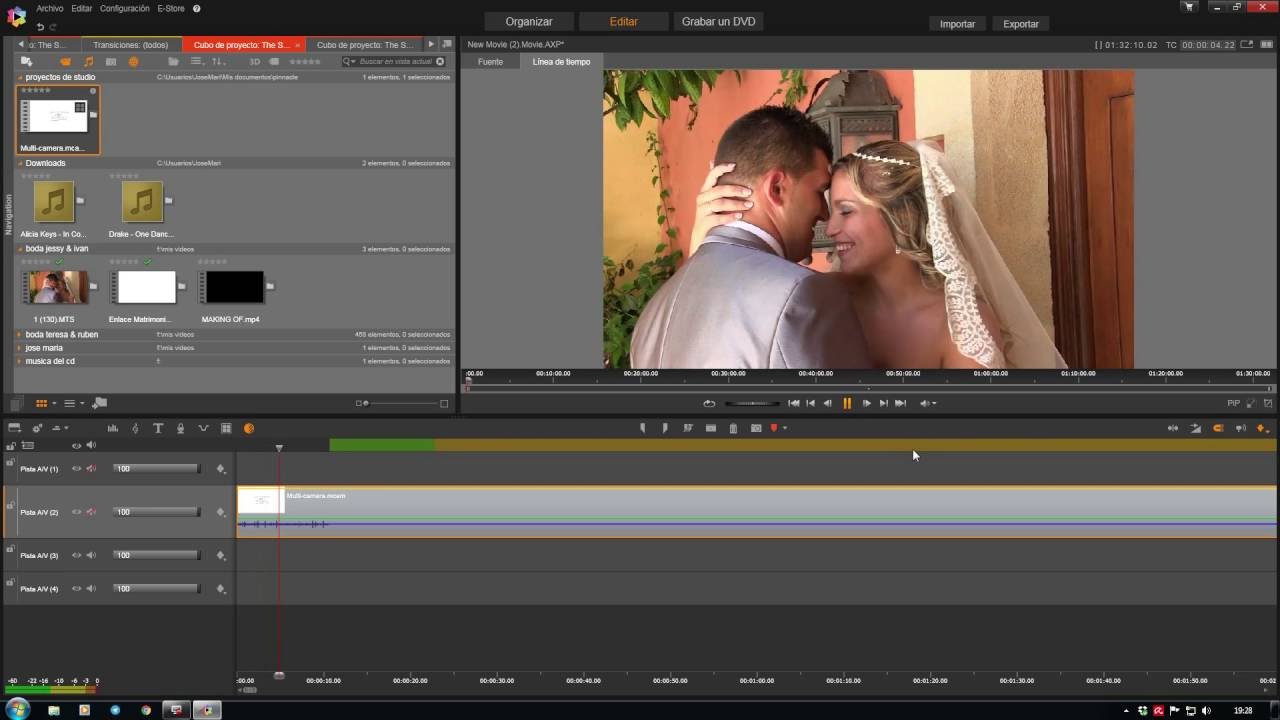Click the Grabar un DVD button
The height and width of the screenshot is (720, 1280).
coord(718,21)
